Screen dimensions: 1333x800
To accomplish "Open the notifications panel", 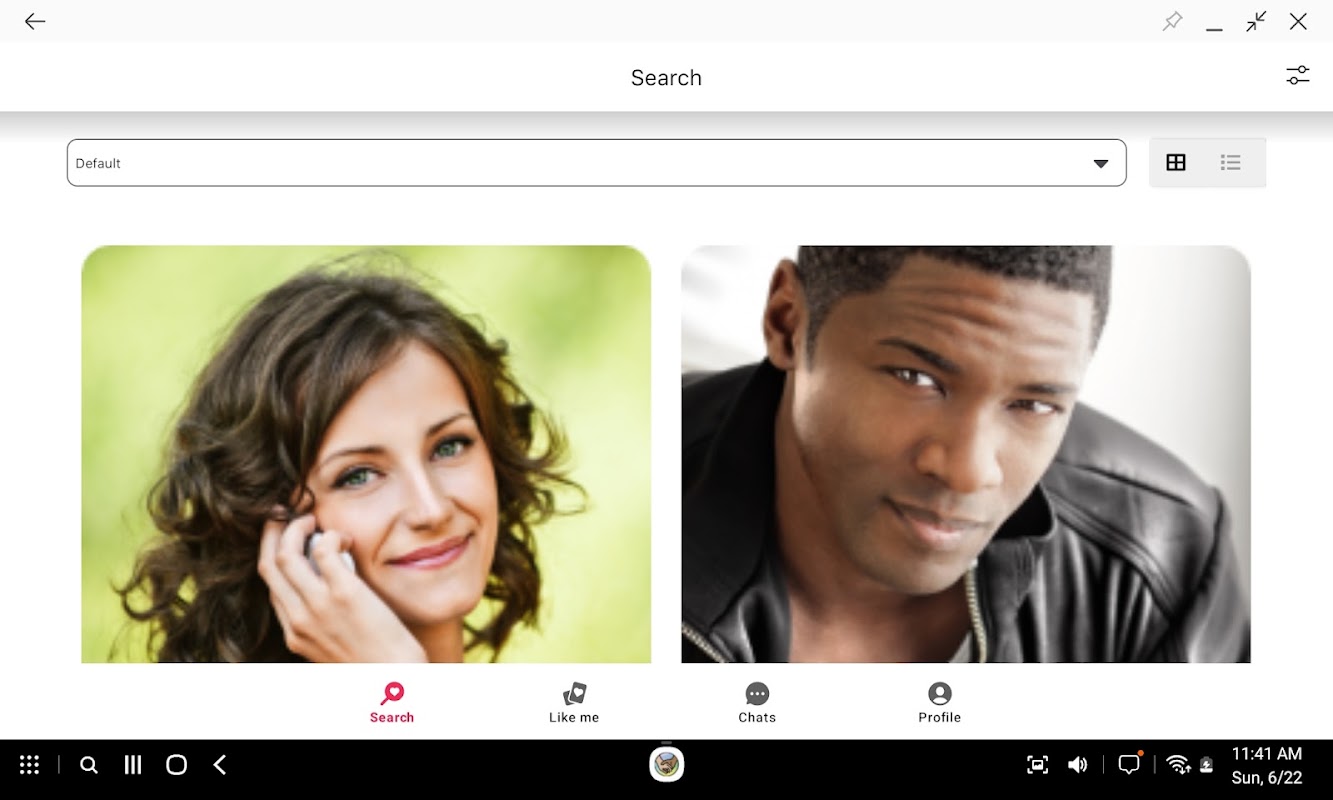I will pos(1129,765).
